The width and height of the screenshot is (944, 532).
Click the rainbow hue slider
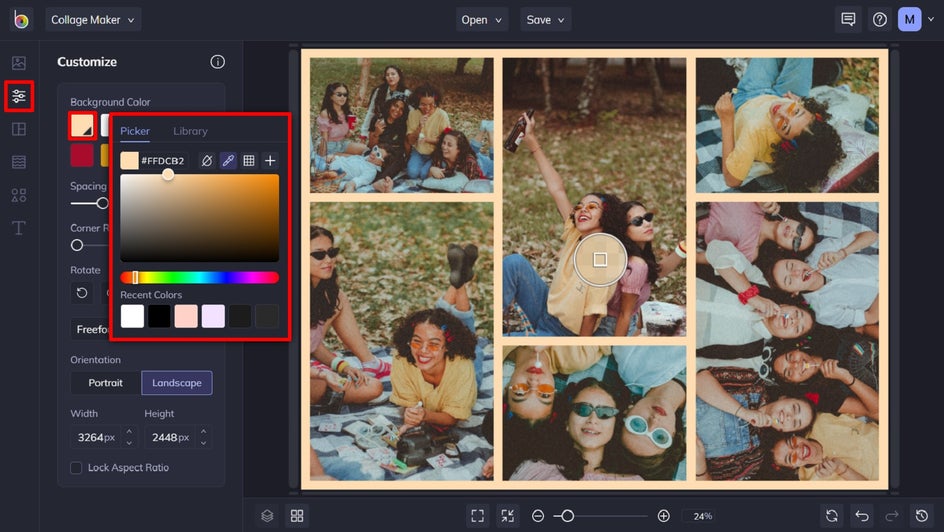[x=199, y=277]
